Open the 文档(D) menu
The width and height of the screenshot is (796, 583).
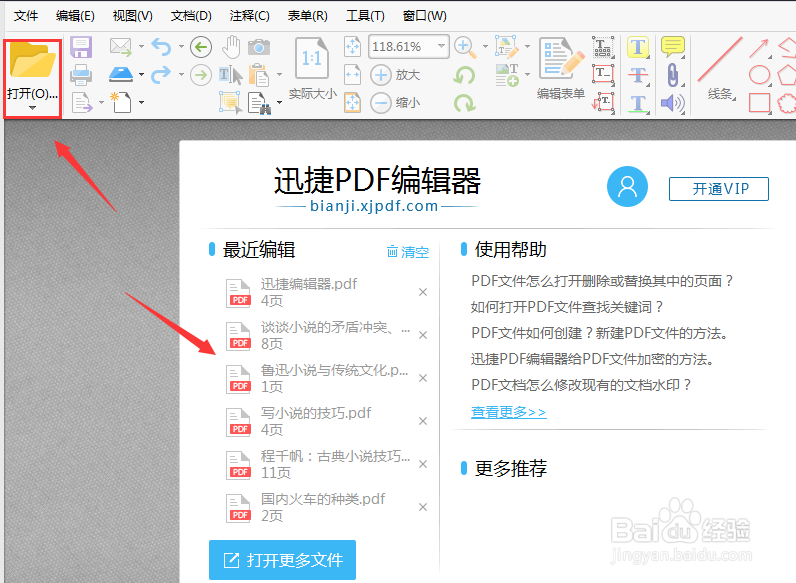(191, 16)
